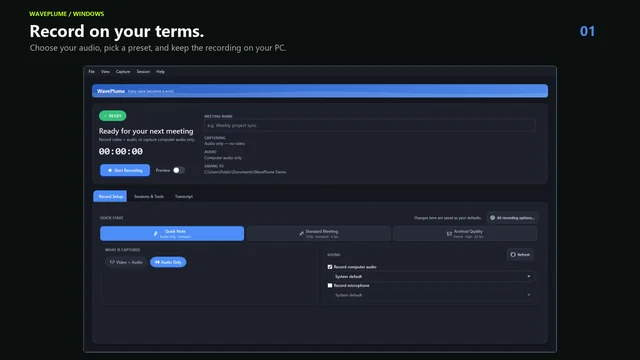Click the WAVEPLUME / WINDOWS label
This screenshot has height=360, width=640.
[x=67, y=14]
